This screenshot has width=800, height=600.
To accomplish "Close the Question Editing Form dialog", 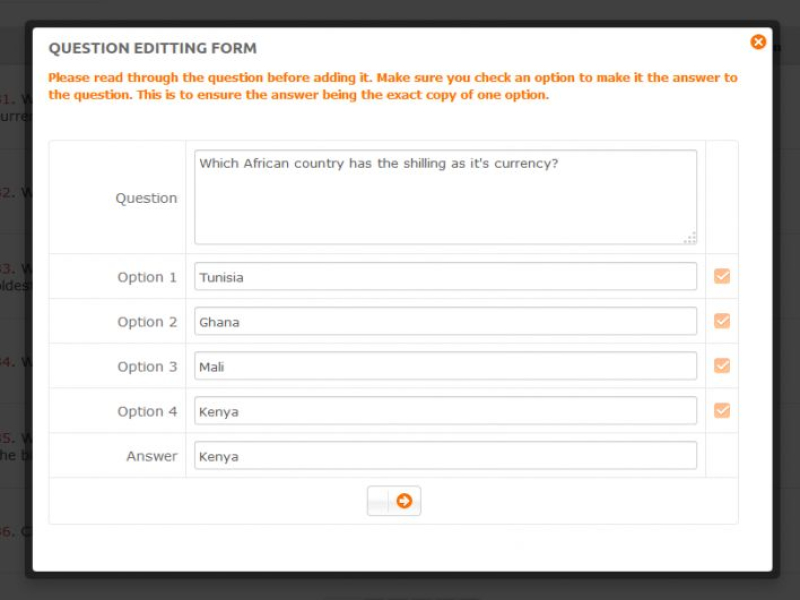I will pyautogui.click(x=758, y=42).
